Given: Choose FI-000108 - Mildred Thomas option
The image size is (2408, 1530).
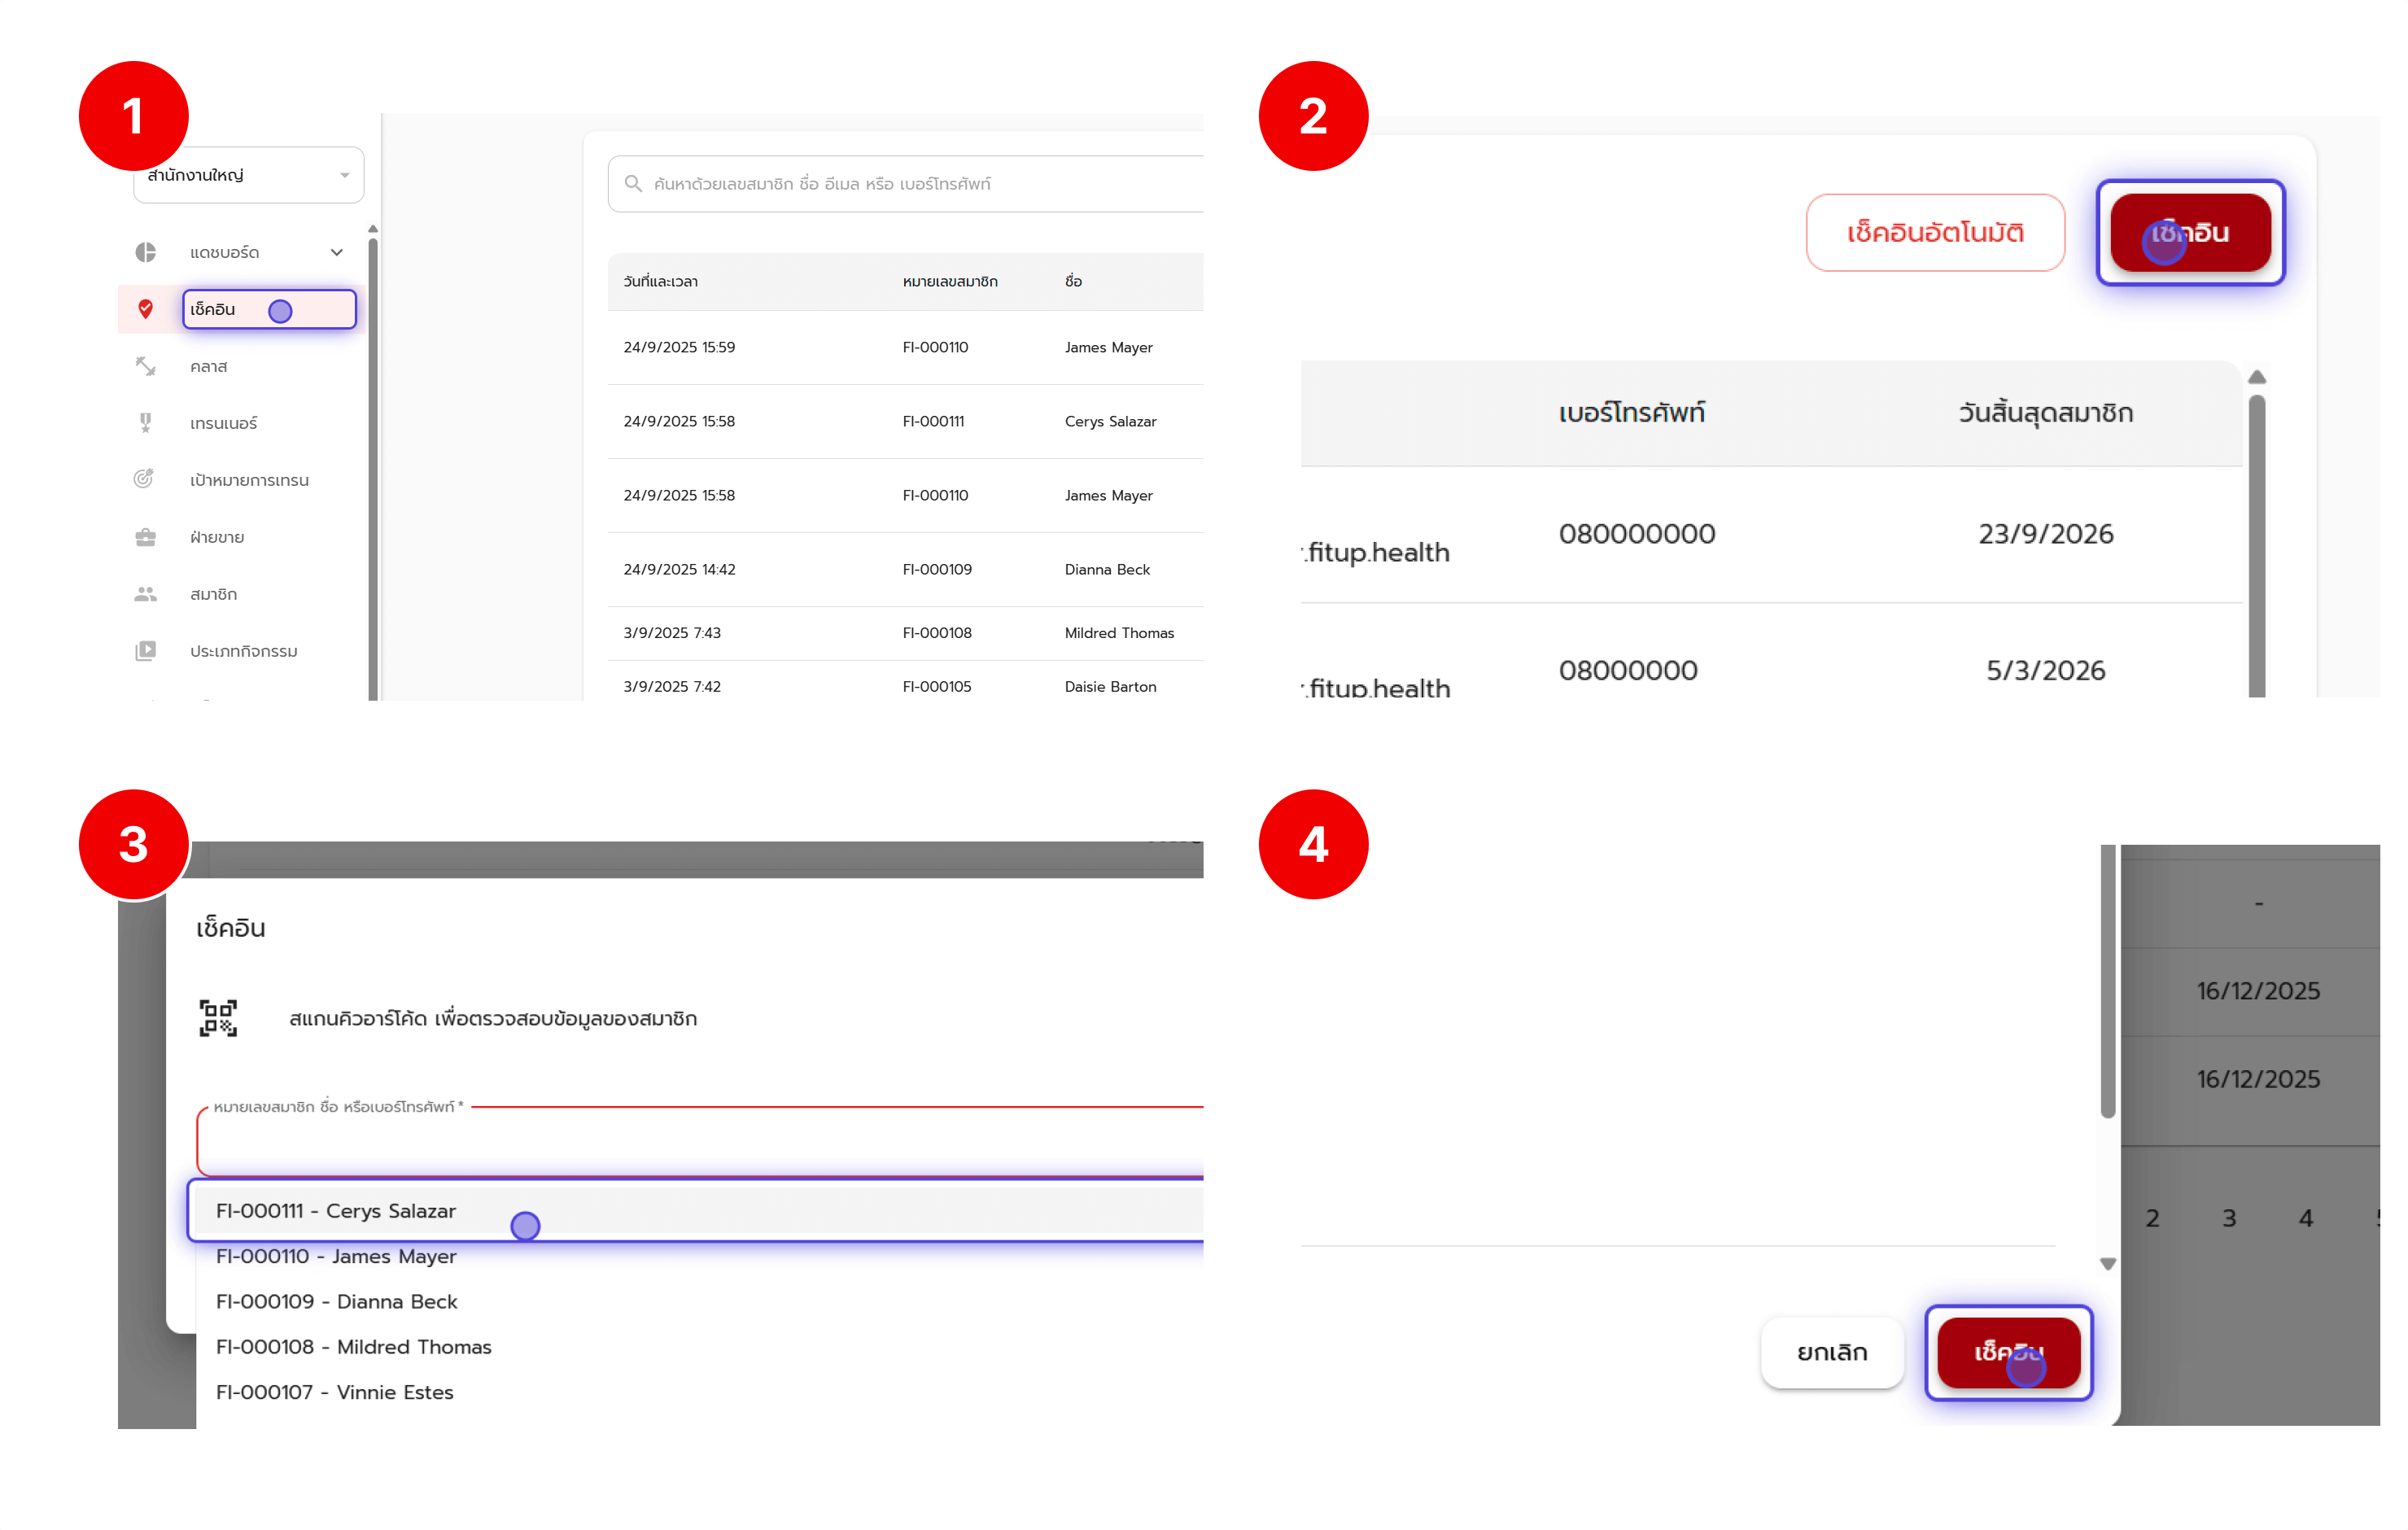Looking at the screenshot, I should click(353, 1347).
